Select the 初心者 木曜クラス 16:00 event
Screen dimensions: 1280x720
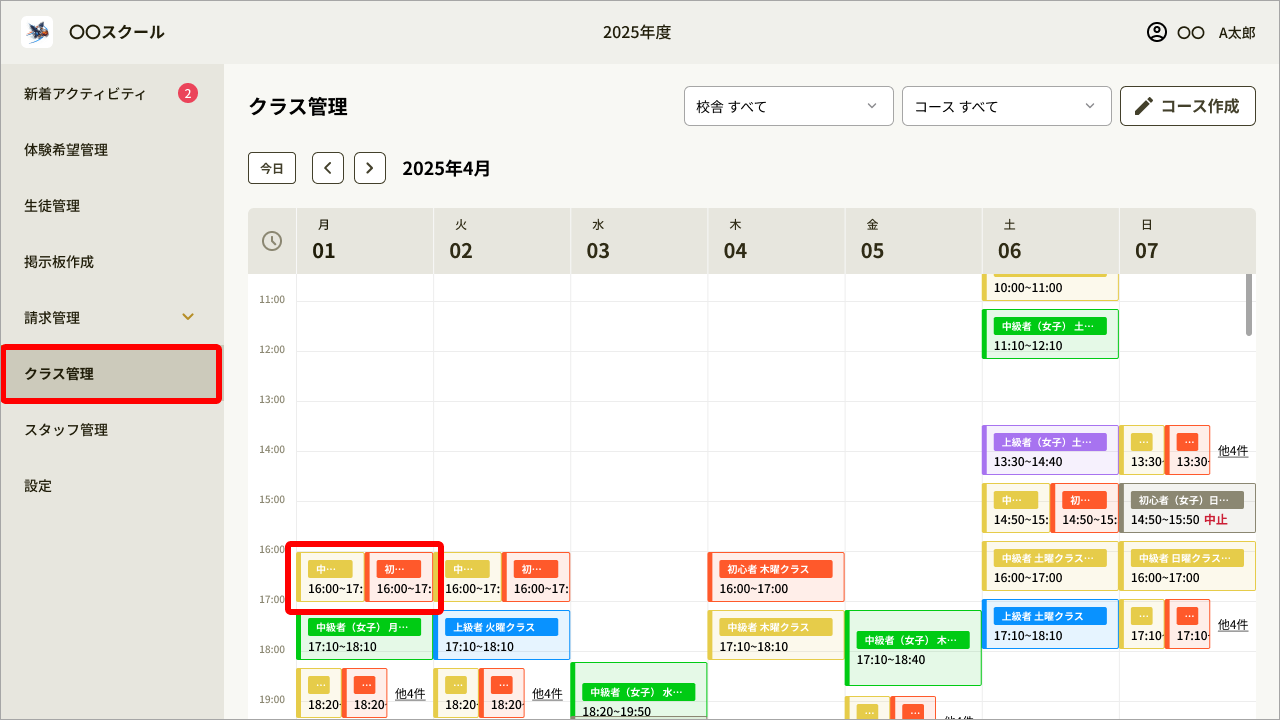tap(776, 578)
